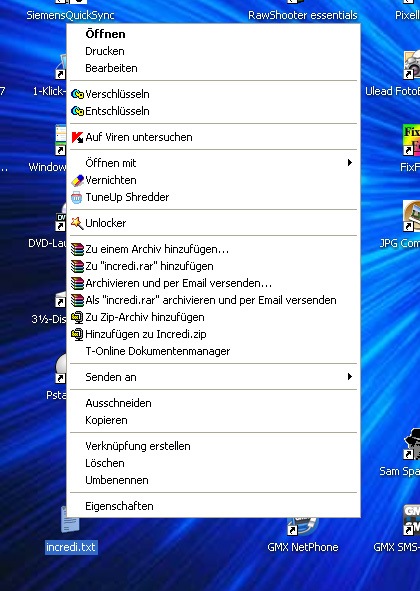The width and height of the screenshot is (420, 591).
Task: Click the WinRAR icon beside Als "incredi.rar" archivieren
Action: (x=77, y=300)
